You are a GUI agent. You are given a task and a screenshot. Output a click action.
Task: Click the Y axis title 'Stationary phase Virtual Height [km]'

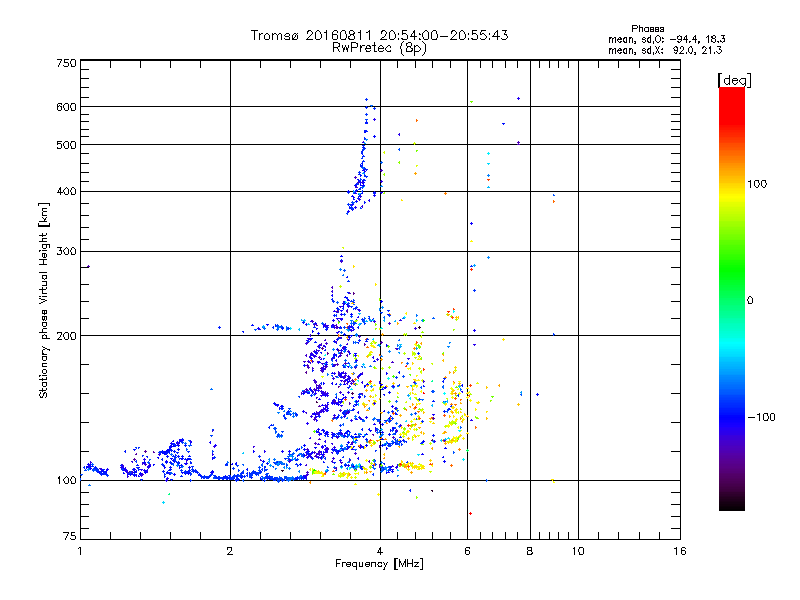click(43, 301)
